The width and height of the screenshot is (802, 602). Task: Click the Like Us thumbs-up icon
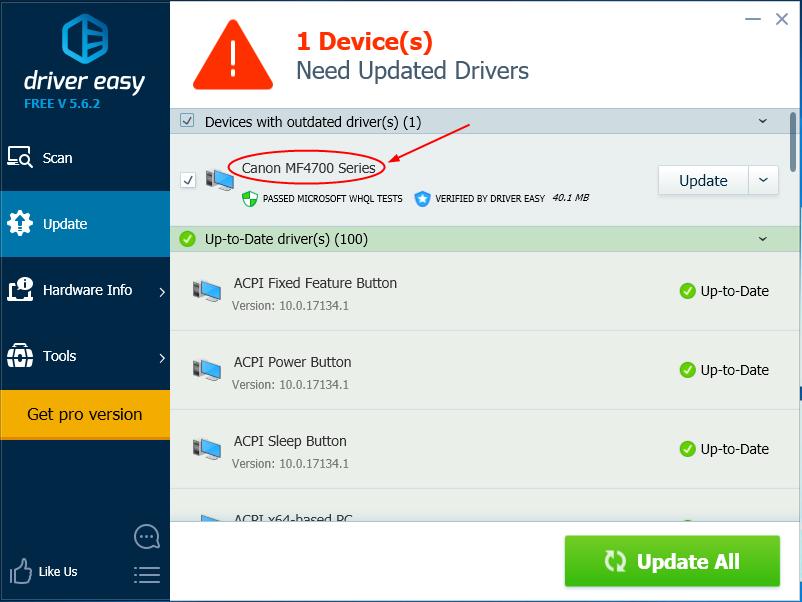[20, 571]
